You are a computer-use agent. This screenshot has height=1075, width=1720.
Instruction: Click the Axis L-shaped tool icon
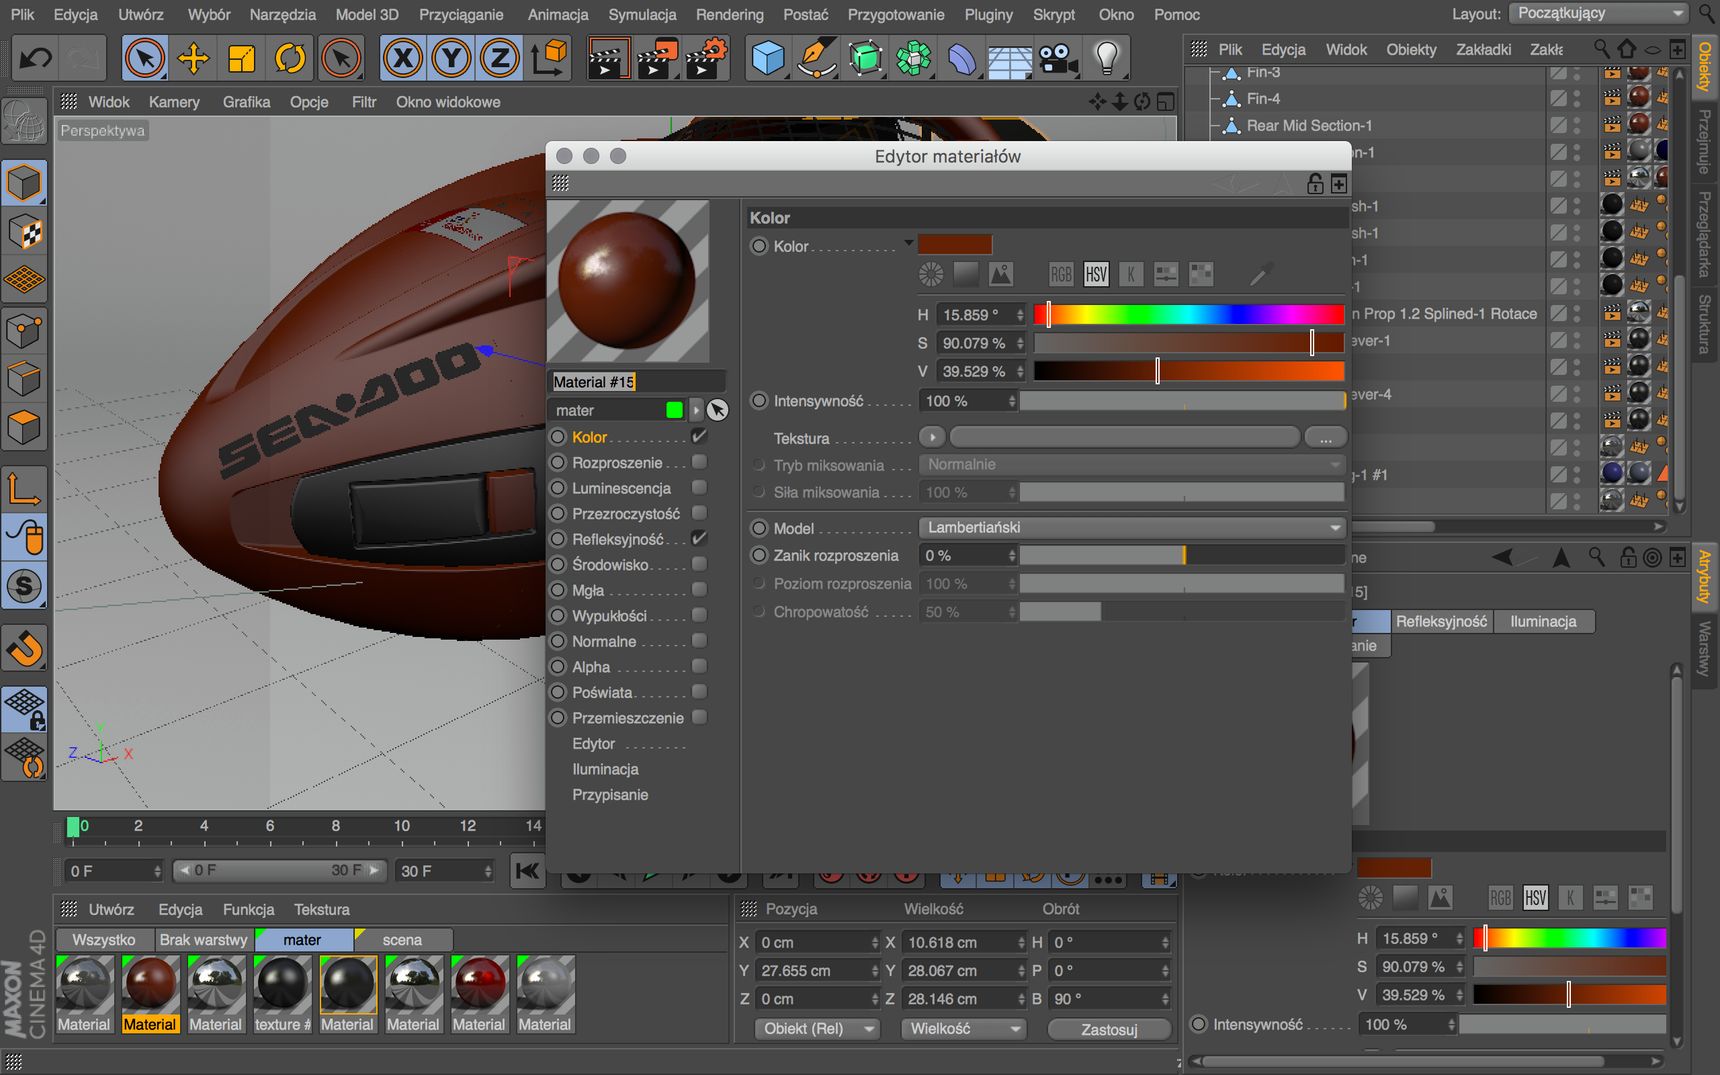tap(25, 488)
